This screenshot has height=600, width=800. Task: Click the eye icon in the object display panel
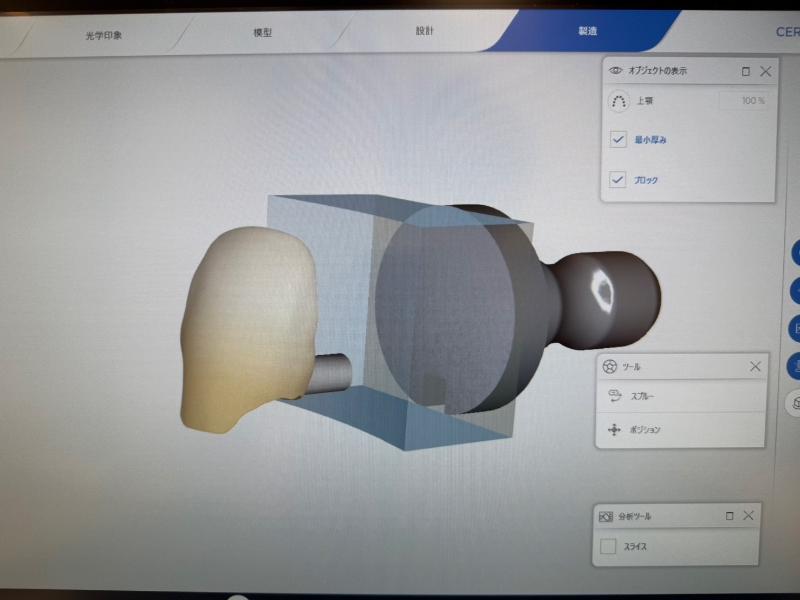(x=616, y=71)
